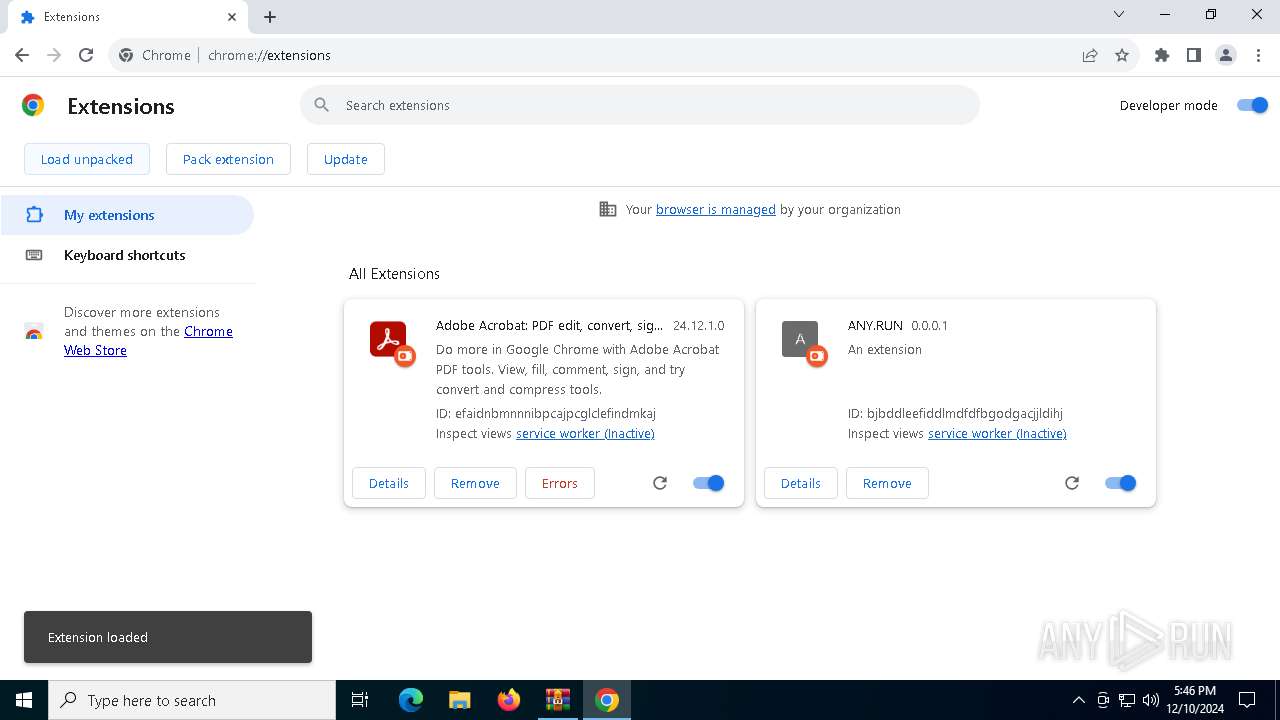Open the tab search chevron
The image size is (1280, 720).
tap(1119, 14)
